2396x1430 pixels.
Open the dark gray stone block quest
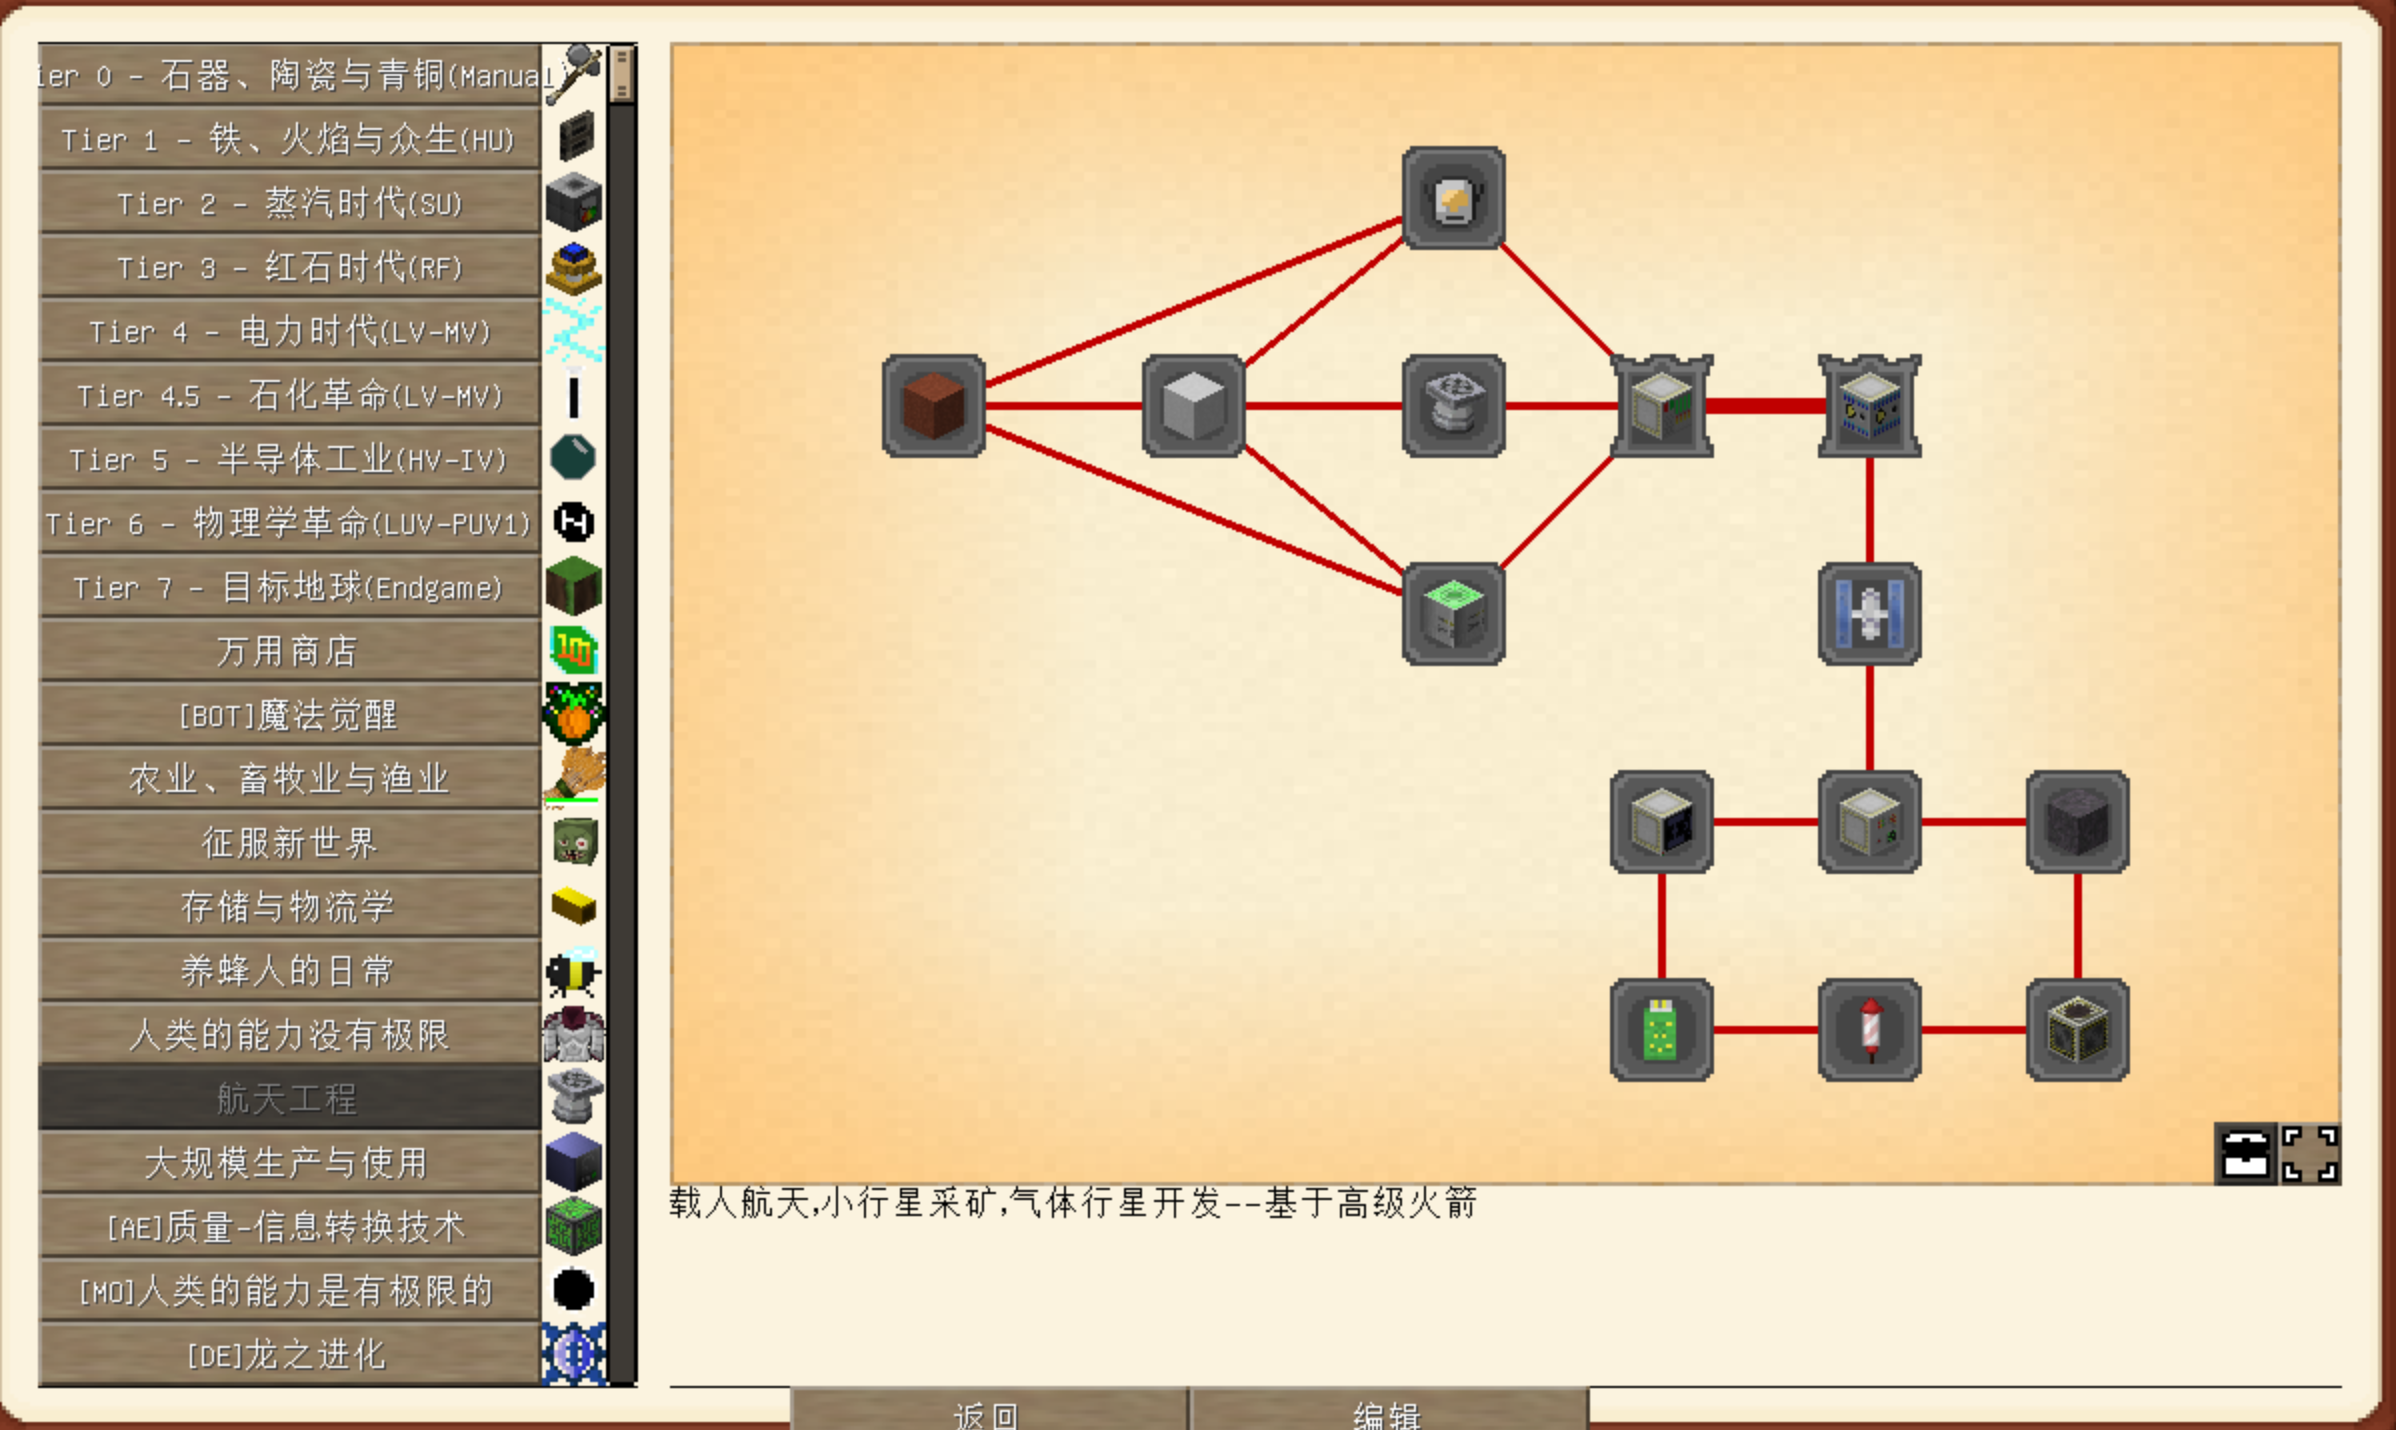tap(2077, 822)
